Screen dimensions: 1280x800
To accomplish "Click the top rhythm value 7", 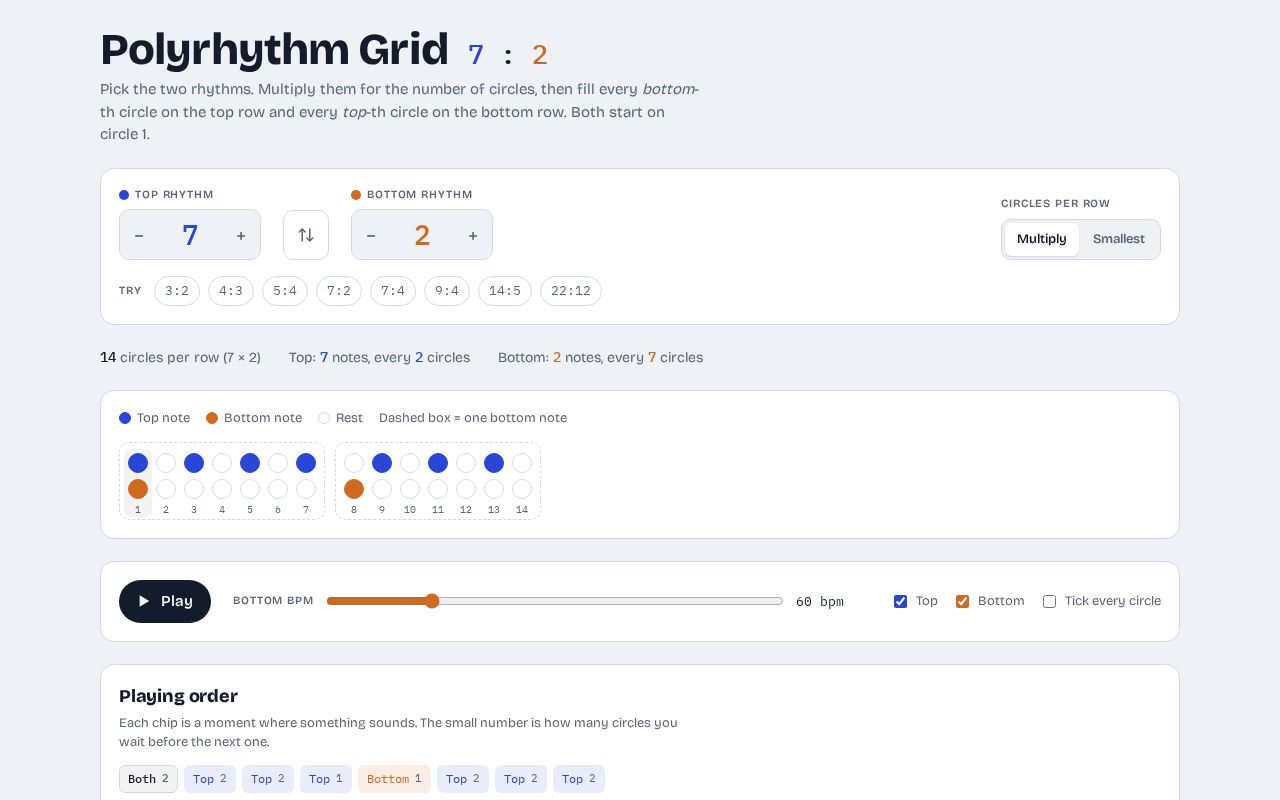I will (x=190, y=235).
